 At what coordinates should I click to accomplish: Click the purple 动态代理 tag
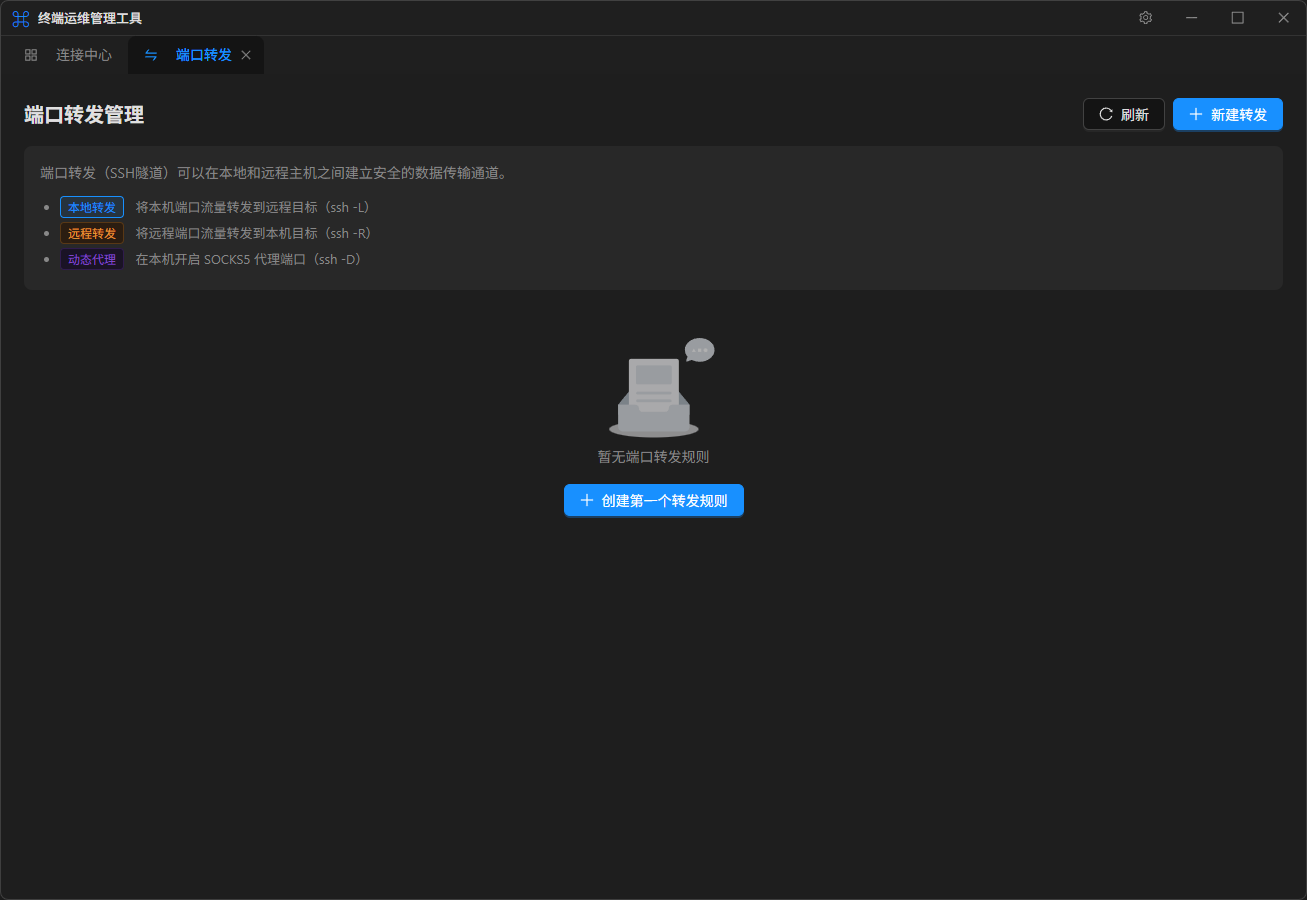coord(92,259)
